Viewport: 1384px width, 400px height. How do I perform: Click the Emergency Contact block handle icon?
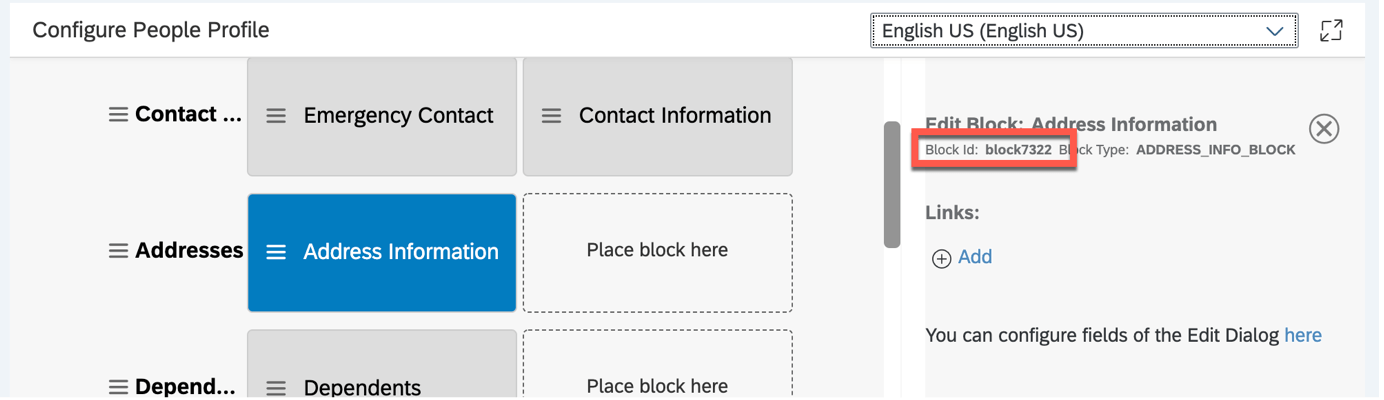tap(276, 116)
